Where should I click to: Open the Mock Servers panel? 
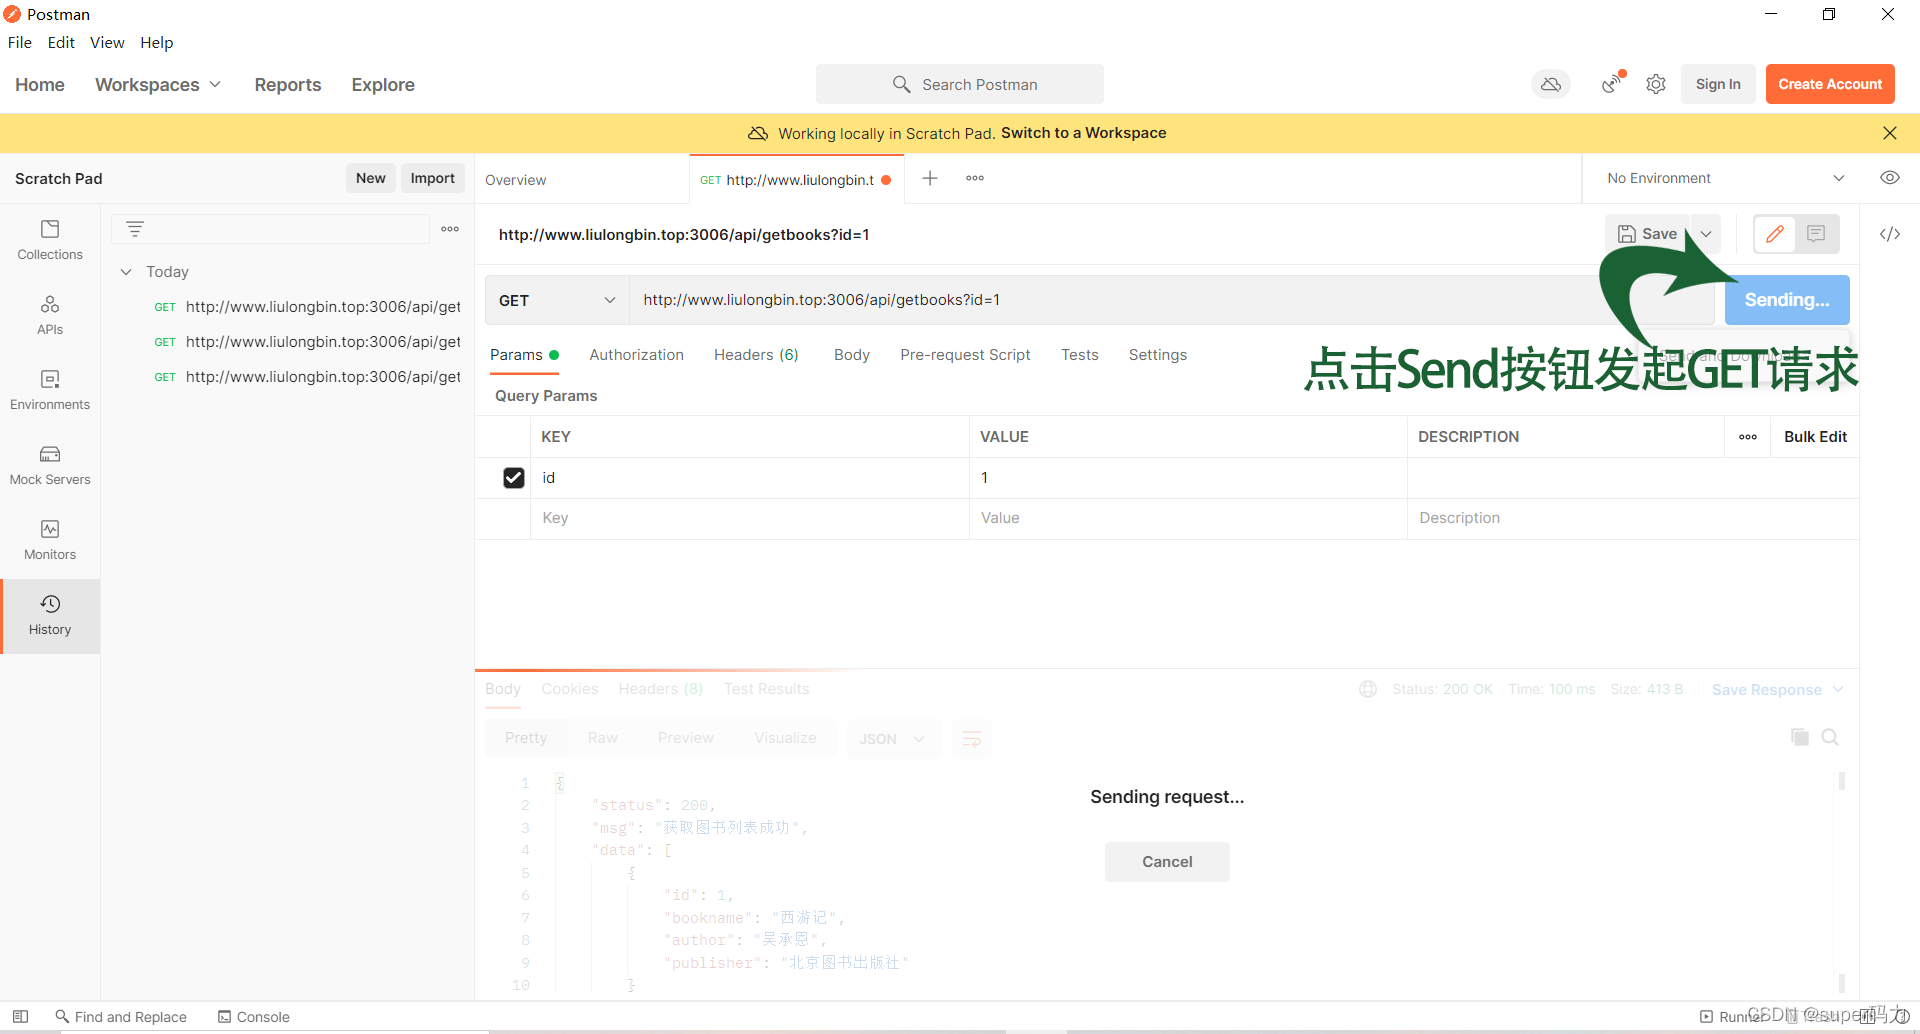[50, 465]
